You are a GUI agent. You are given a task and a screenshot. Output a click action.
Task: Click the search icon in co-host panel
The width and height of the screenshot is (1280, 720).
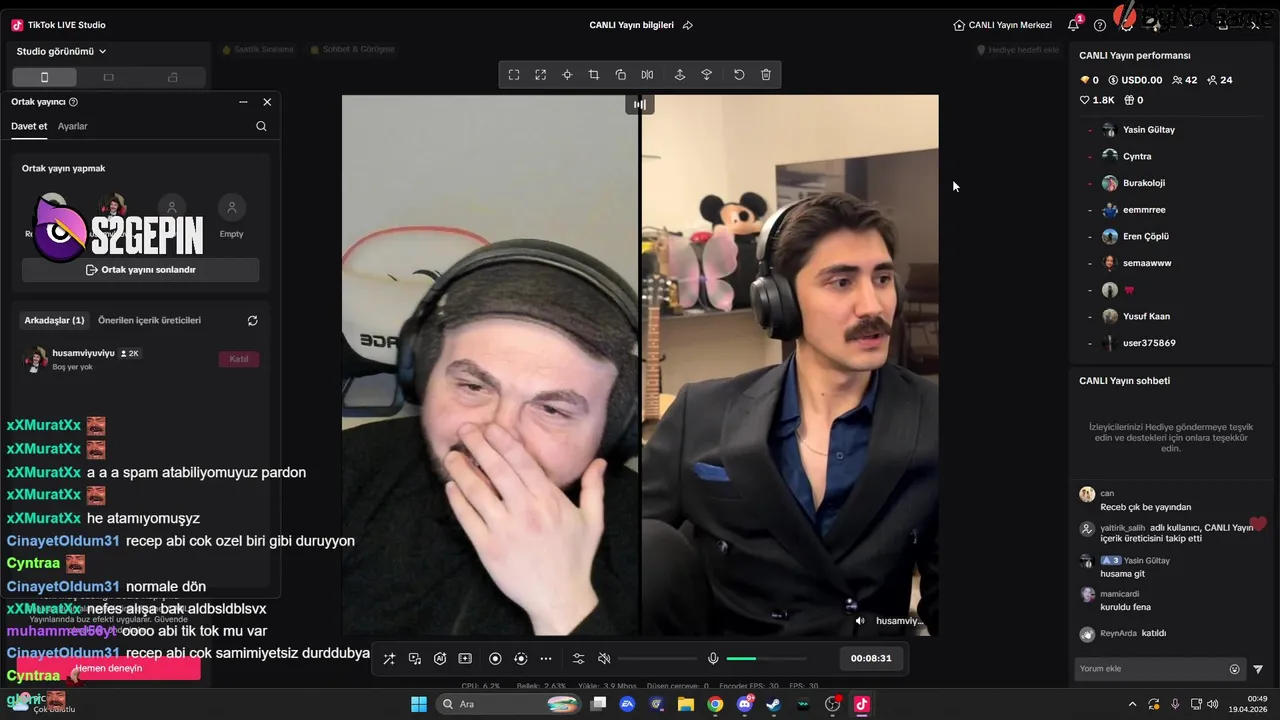coord(261,126)
